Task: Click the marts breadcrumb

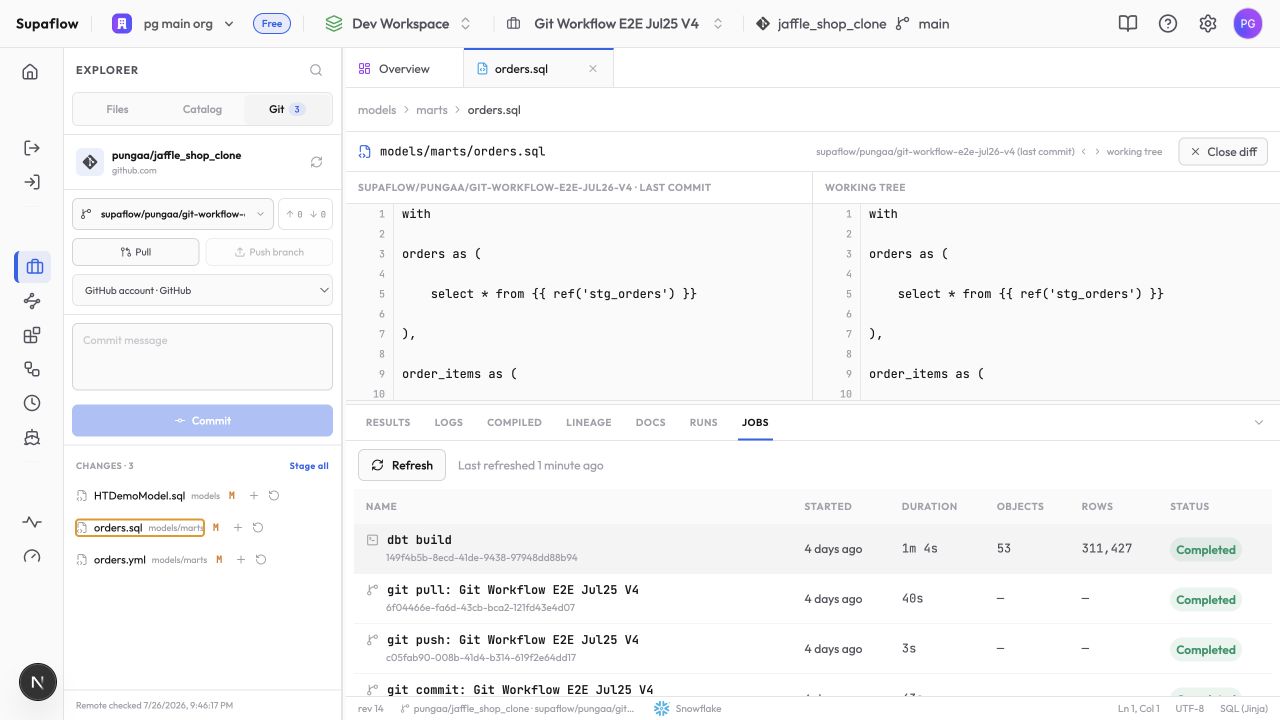Action: click(432, 110)
